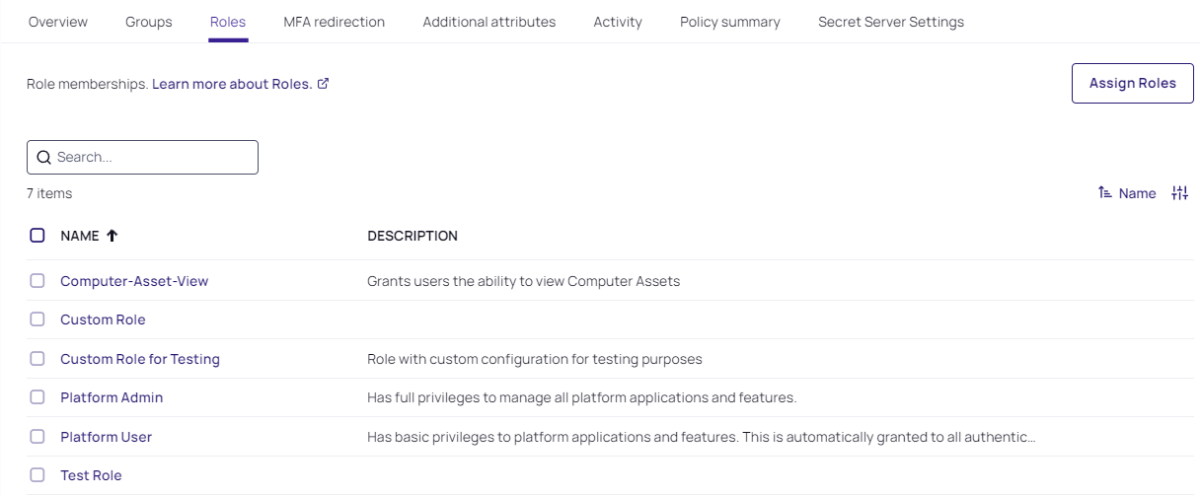1200x496 pixels.
Task: Open the Secret Server Settings tab
Action: click(891, 22)
